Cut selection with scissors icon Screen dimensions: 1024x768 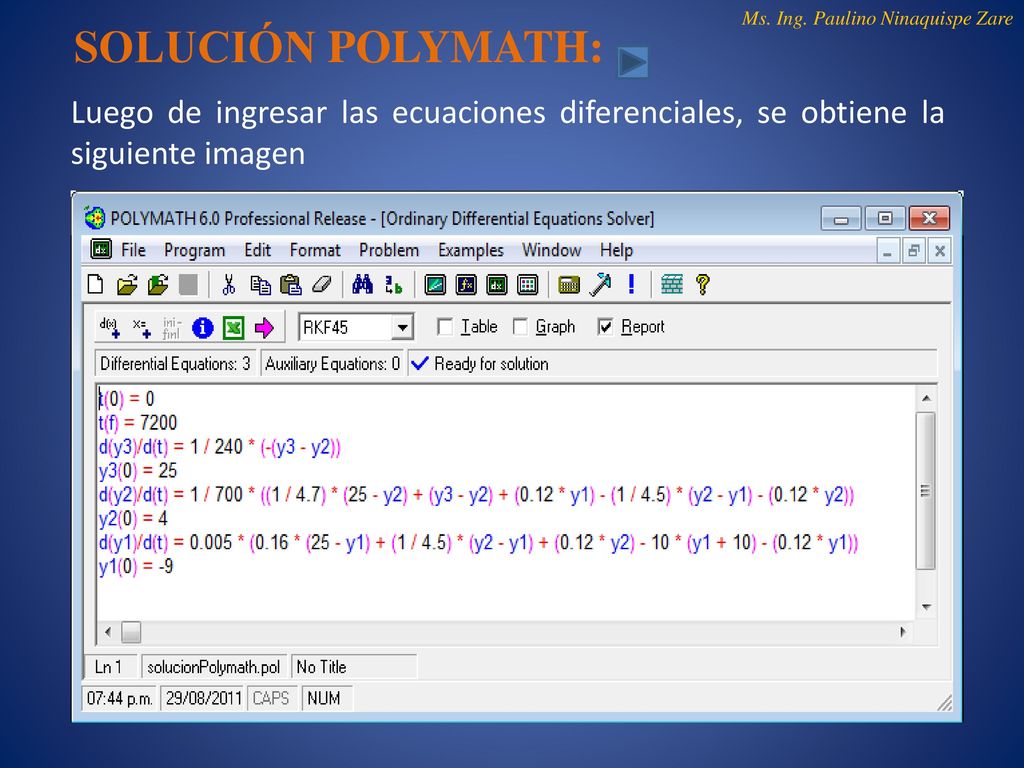(229, 285)
